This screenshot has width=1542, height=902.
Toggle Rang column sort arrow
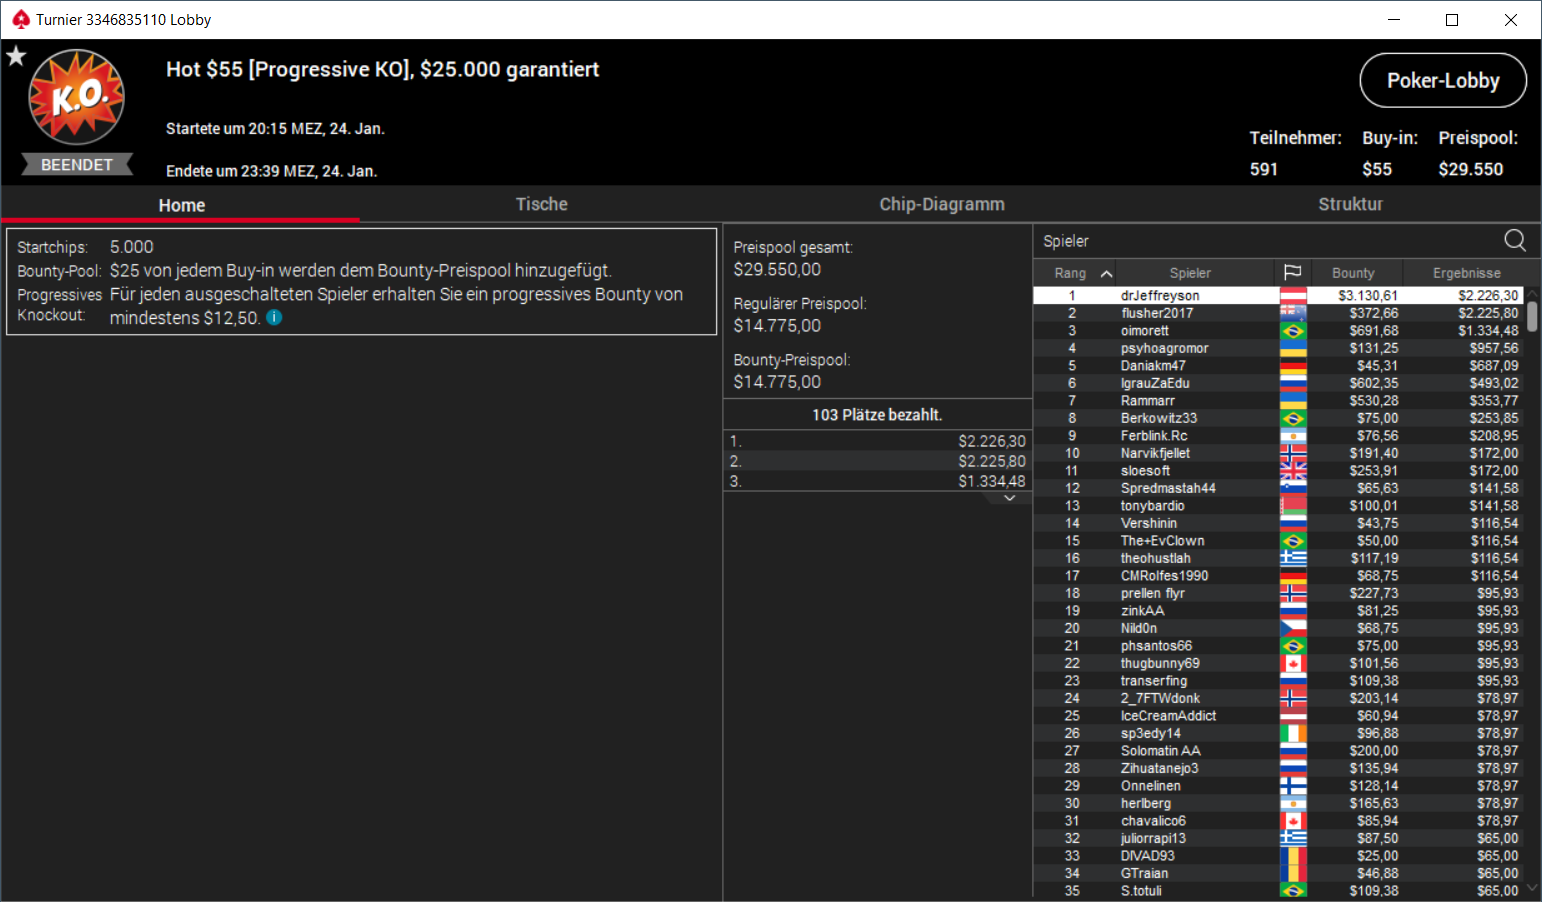click(x=1106, y=273)
